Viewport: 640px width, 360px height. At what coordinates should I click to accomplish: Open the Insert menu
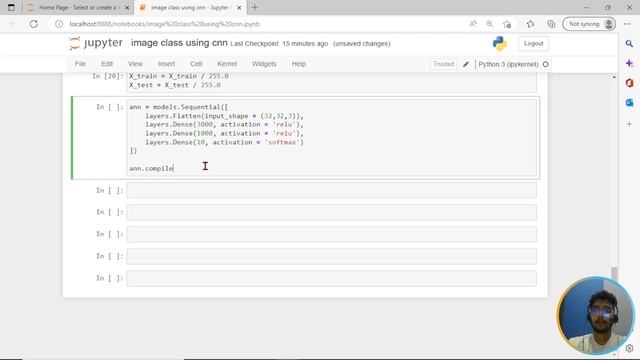point(167,64)
